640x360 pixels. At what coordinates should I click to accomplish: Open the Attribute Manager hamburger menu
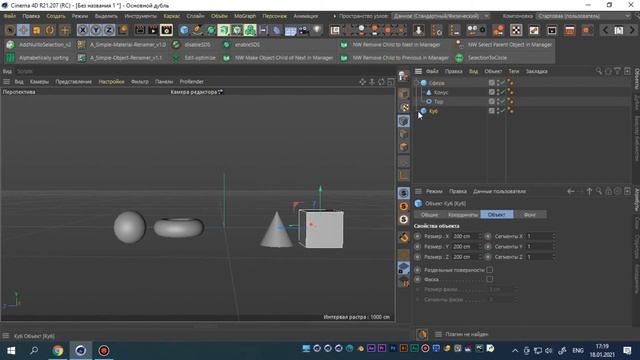pos(418,191)
